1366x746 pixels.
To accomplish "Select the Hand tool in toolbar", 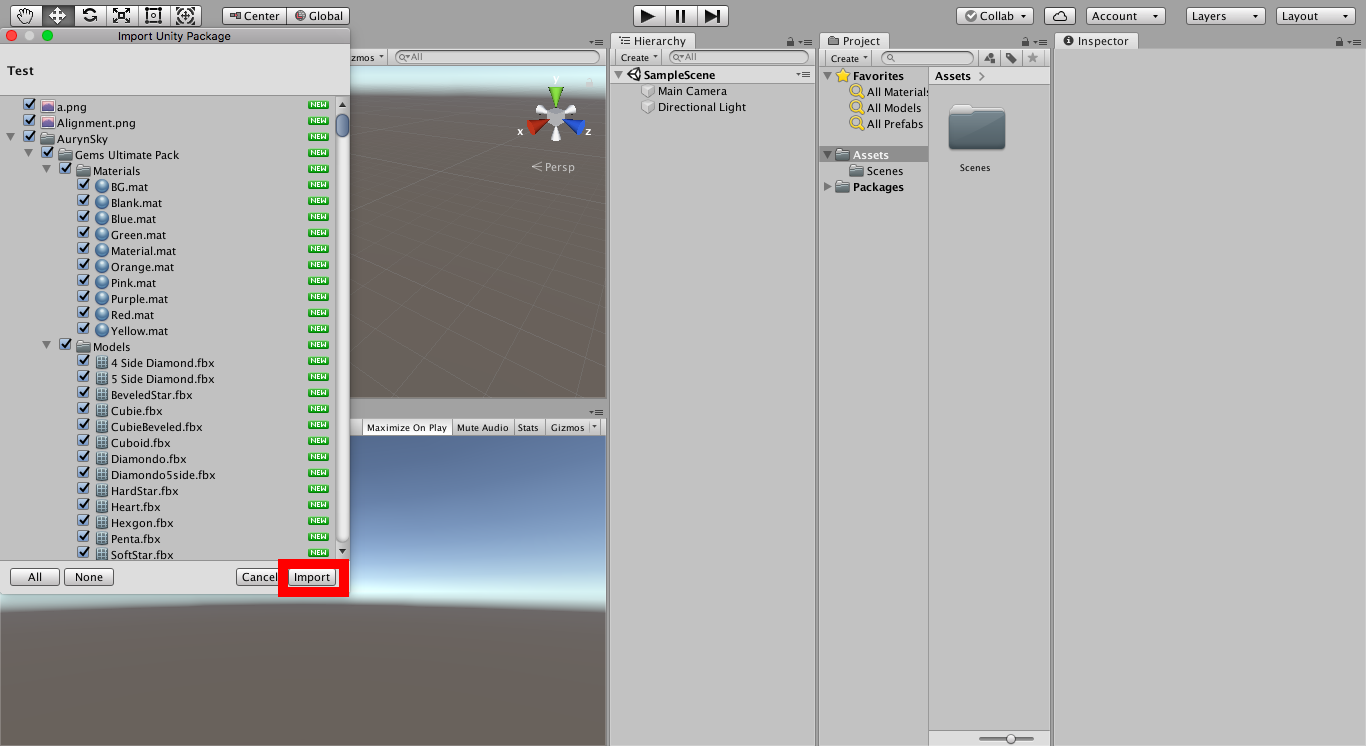I will 26,16.
